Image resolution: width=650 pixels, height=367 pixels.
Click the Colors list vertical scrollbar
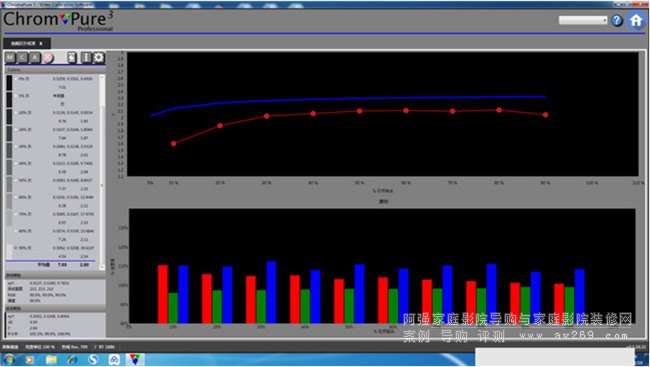102,172
